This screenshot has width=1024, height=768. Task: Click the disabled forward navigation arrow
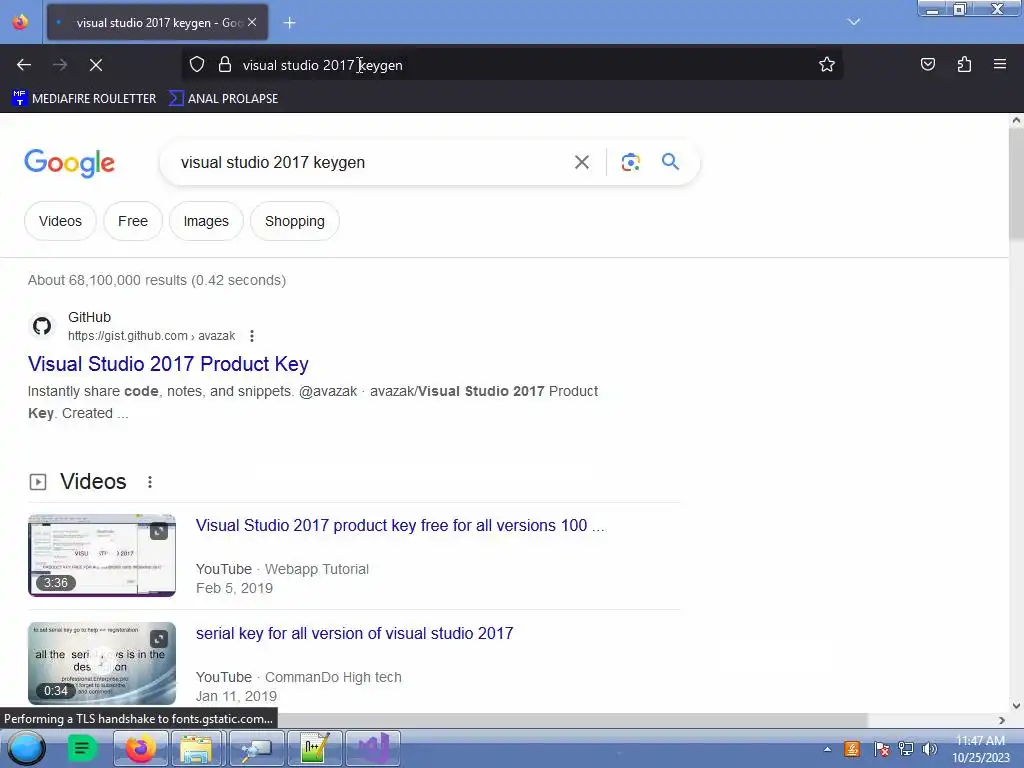(60, 65)
